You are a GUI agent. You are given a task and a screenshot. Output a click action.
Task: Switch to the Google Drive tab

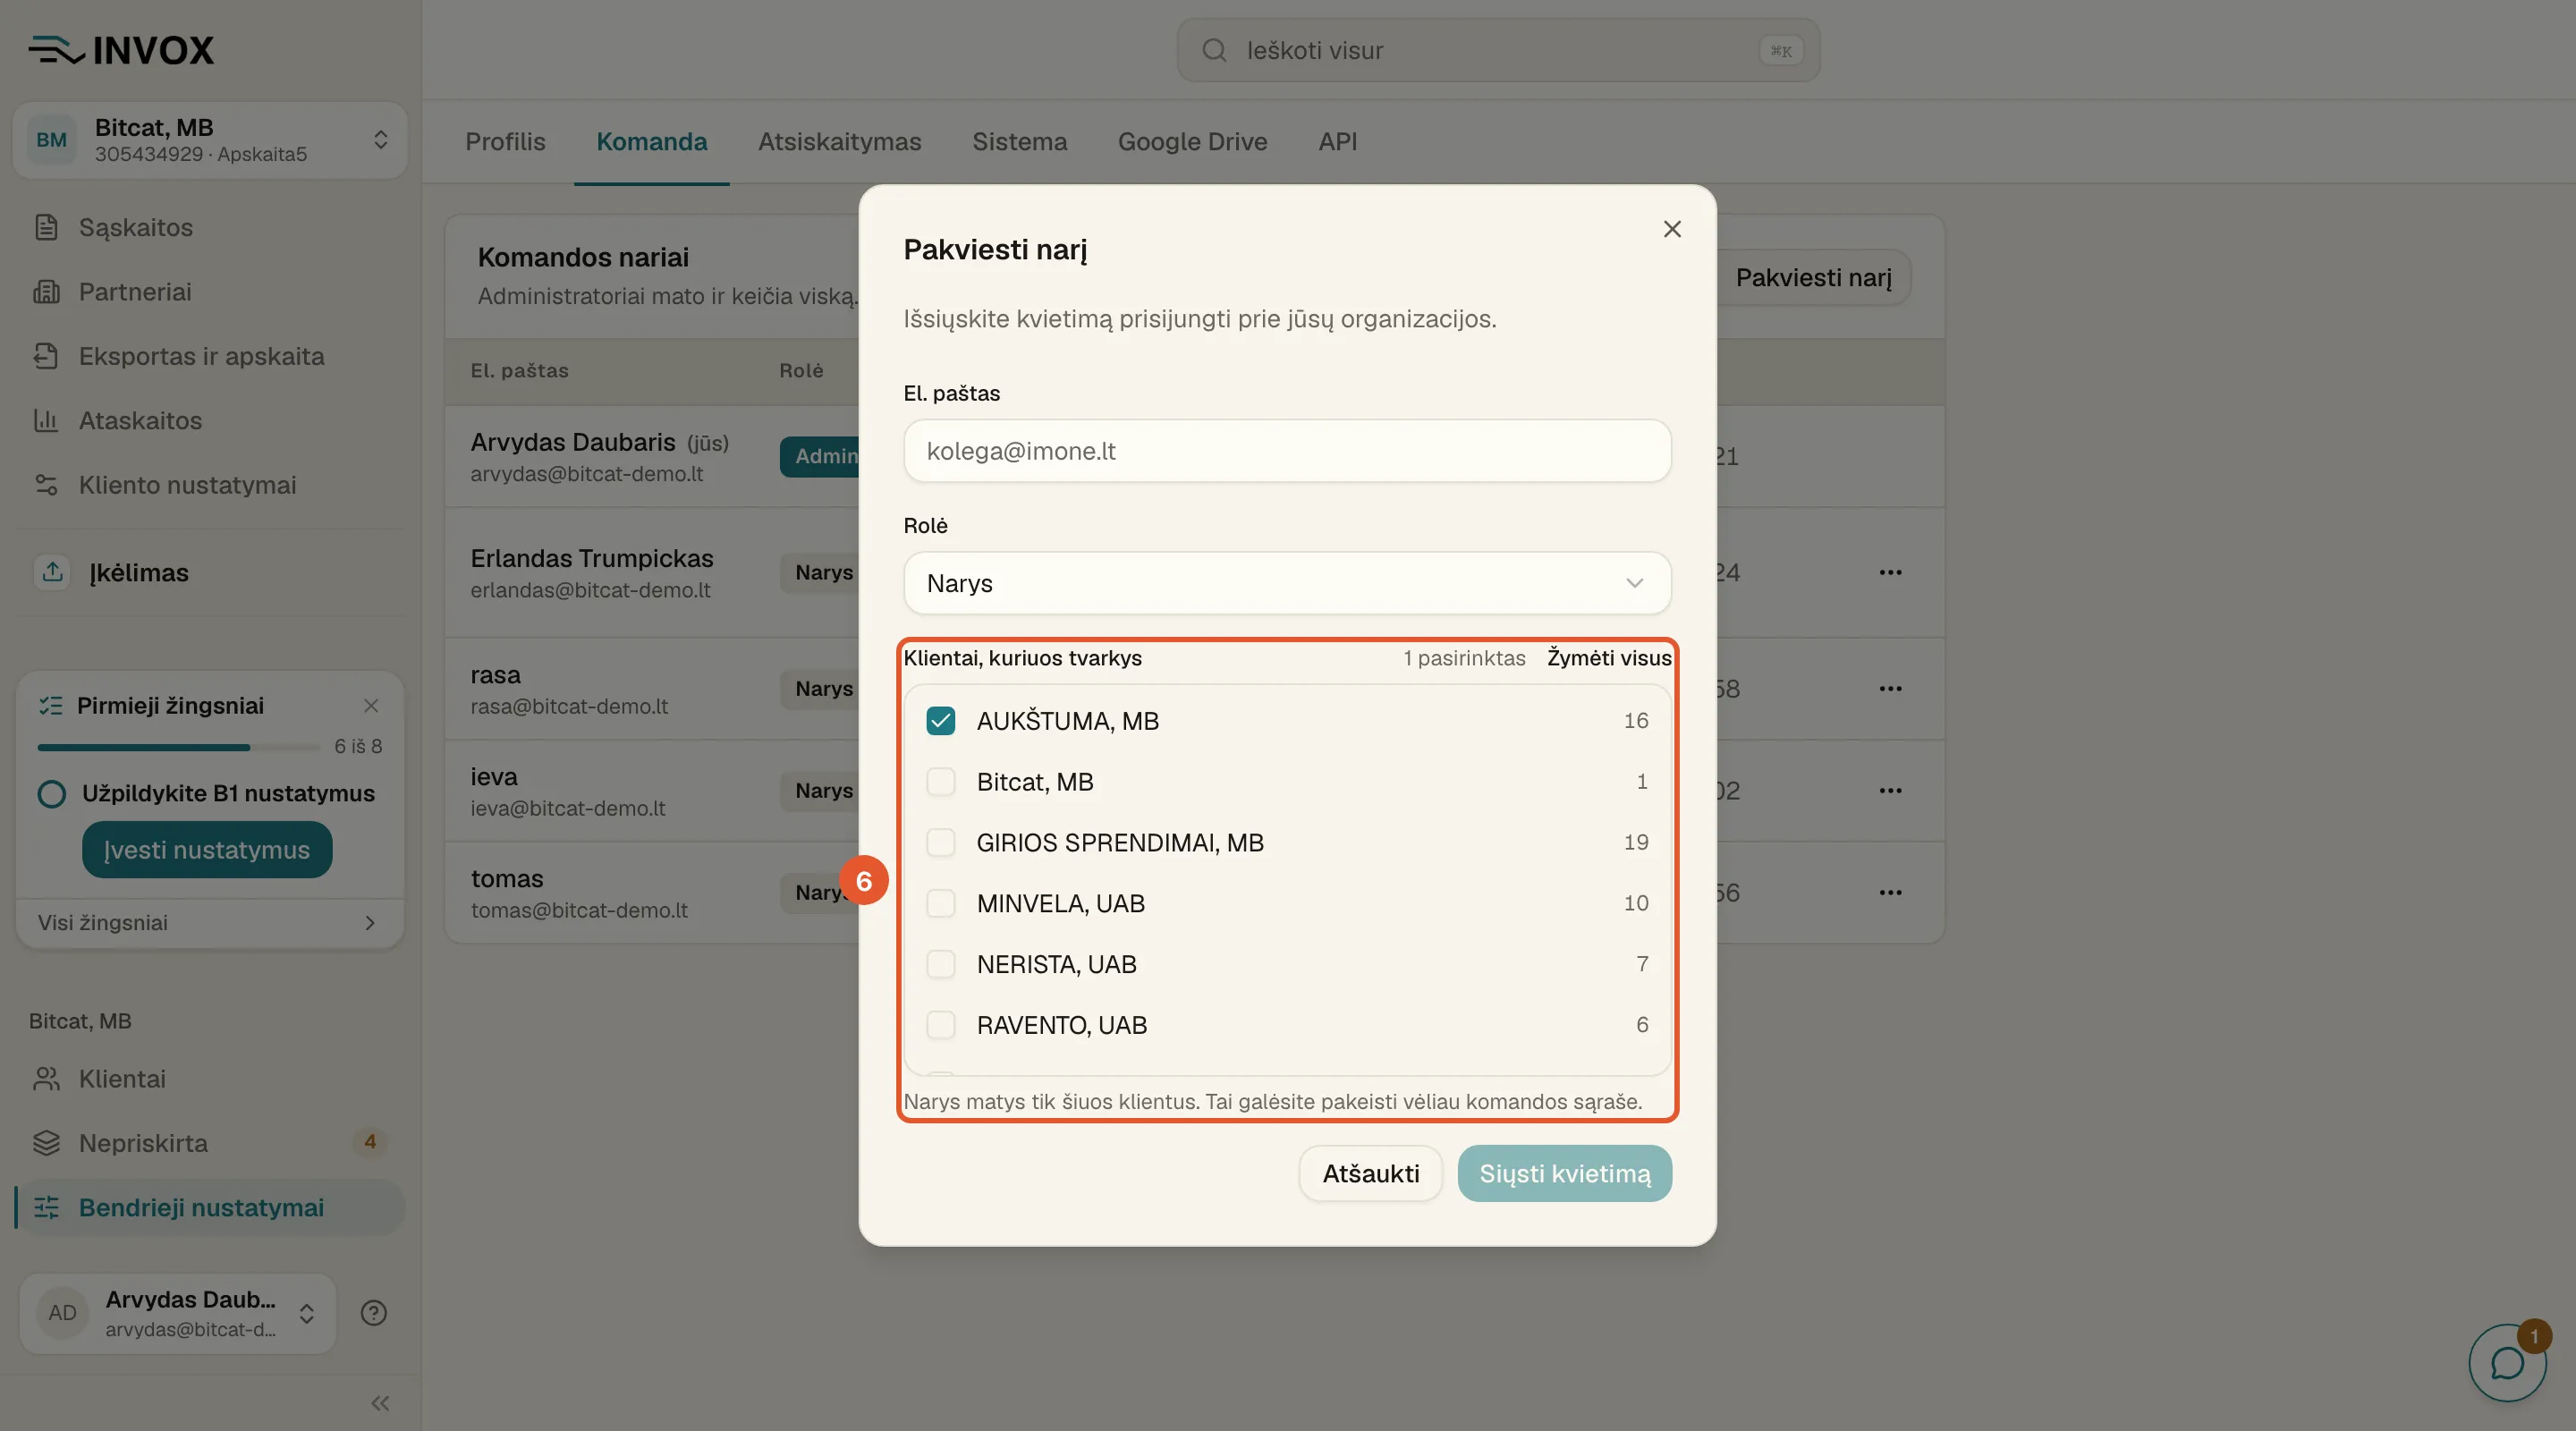[1192, 142]
